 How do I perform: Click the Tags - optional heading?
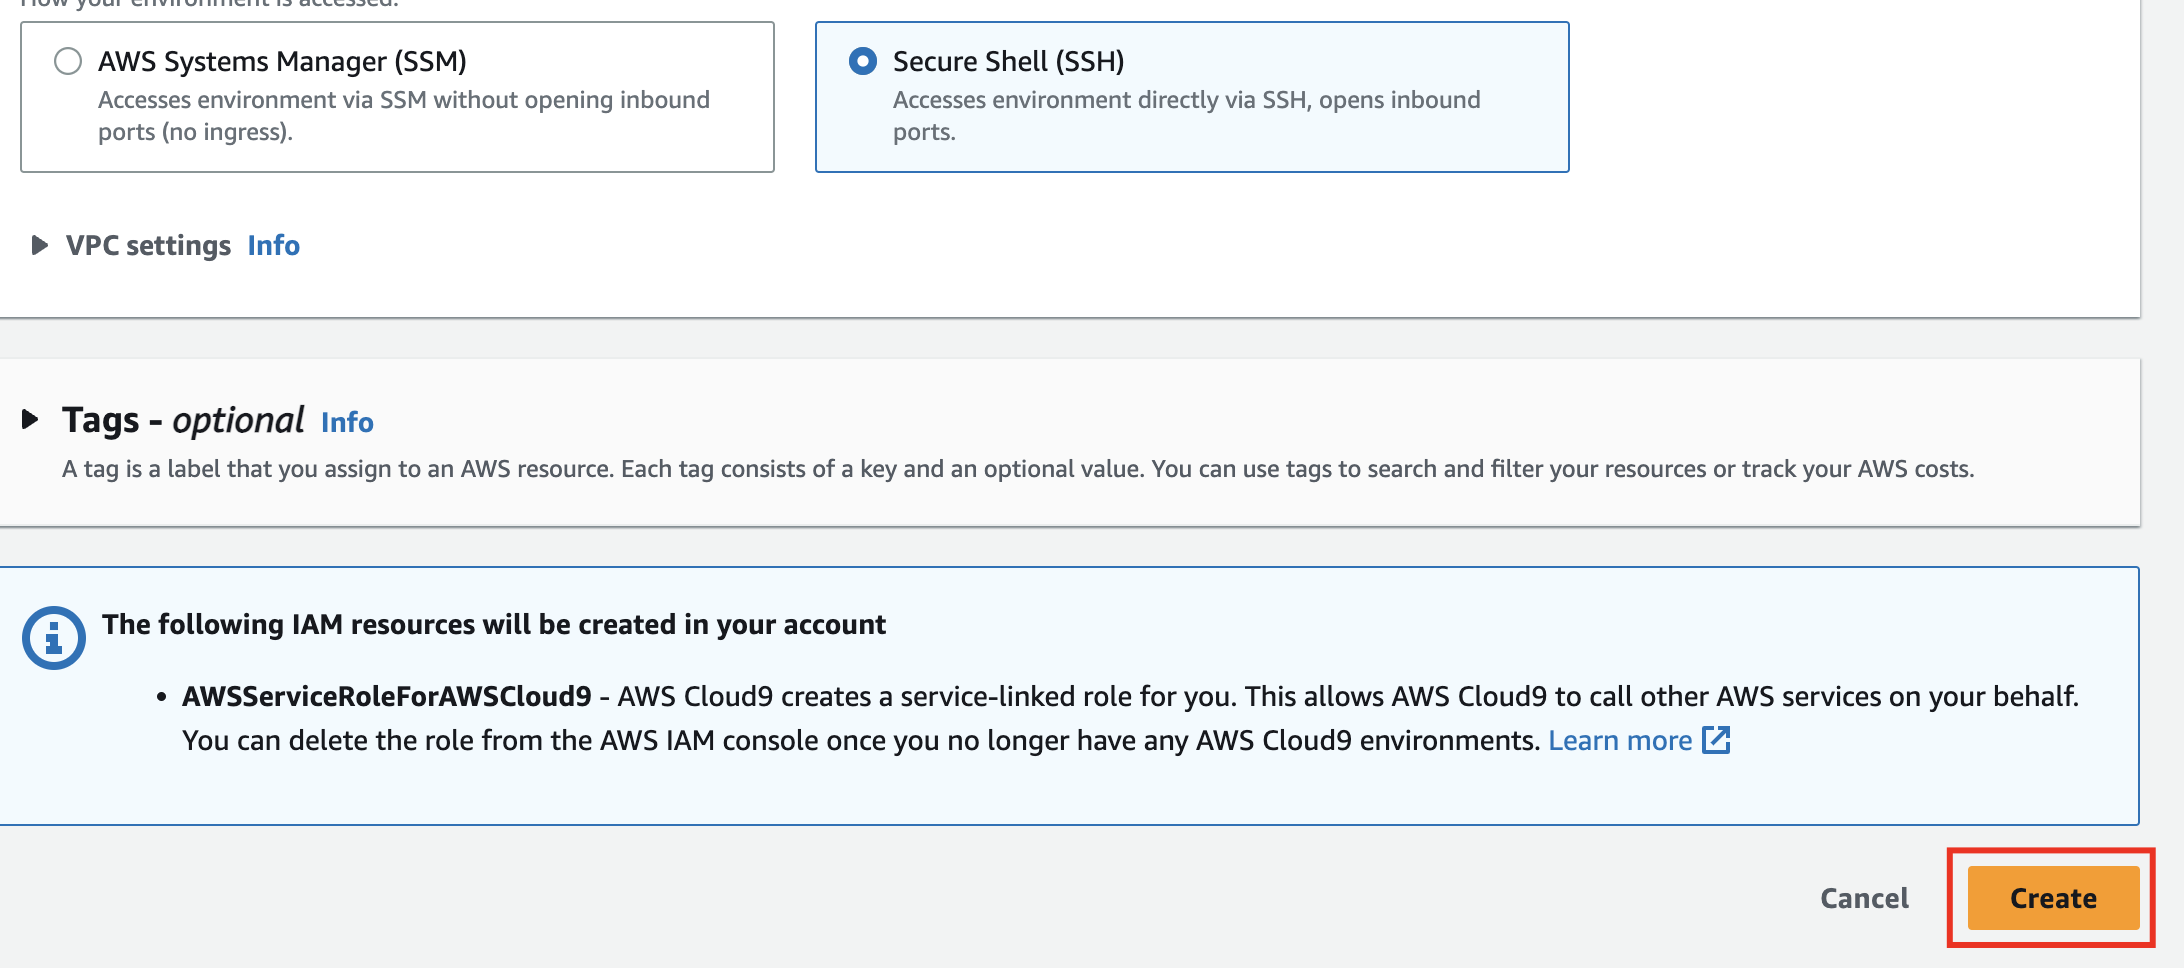point(183,420)
